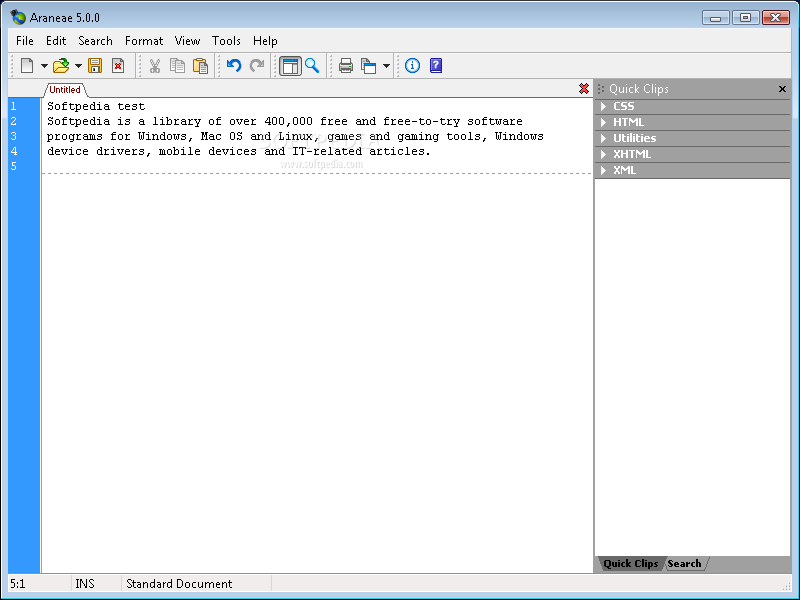Click the Open file folder icon
The image size is (800, 600).
coord(61,66)
